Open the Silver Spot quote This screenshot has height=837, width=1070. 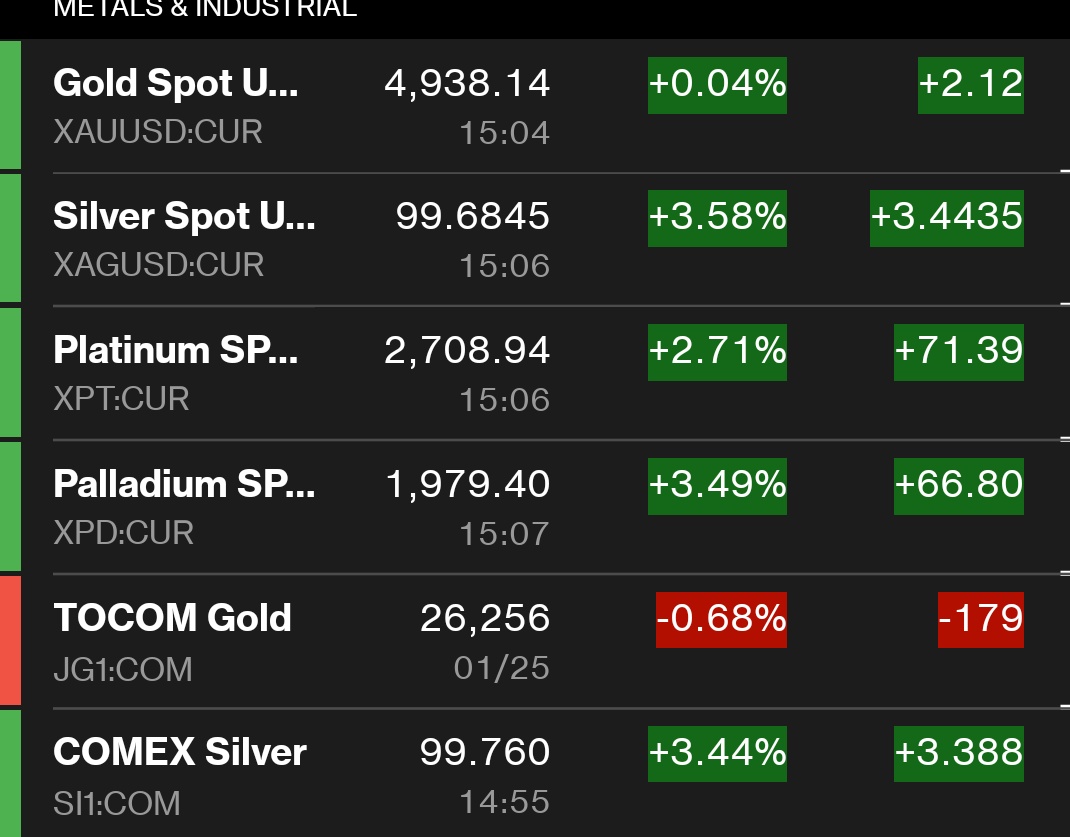(x=184, y=216)
